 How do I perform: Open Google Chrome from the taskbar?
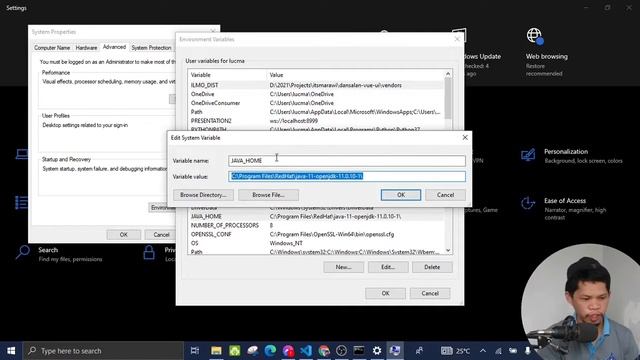[x=324, y=351]
